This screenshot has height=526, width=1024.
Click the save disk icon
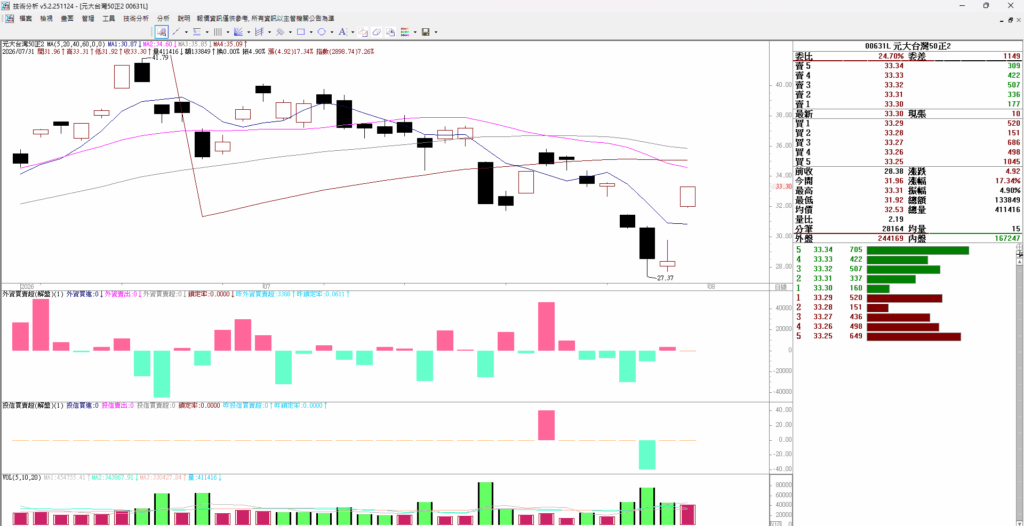click(x=426, y=31)
